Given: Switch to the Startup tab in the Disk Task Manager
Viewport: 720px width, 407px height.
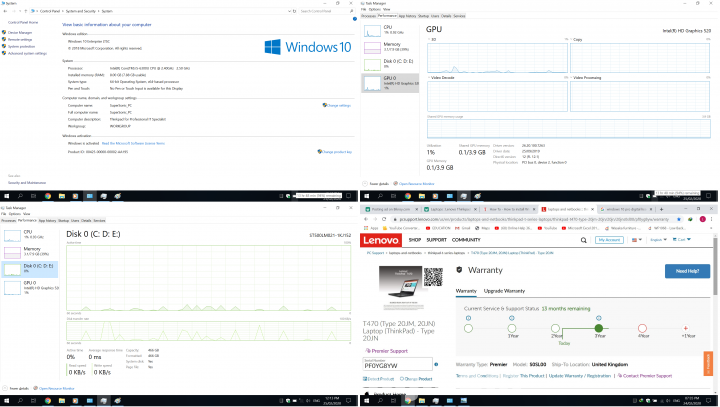Looking at the screenshot, I should coord(63,220).
